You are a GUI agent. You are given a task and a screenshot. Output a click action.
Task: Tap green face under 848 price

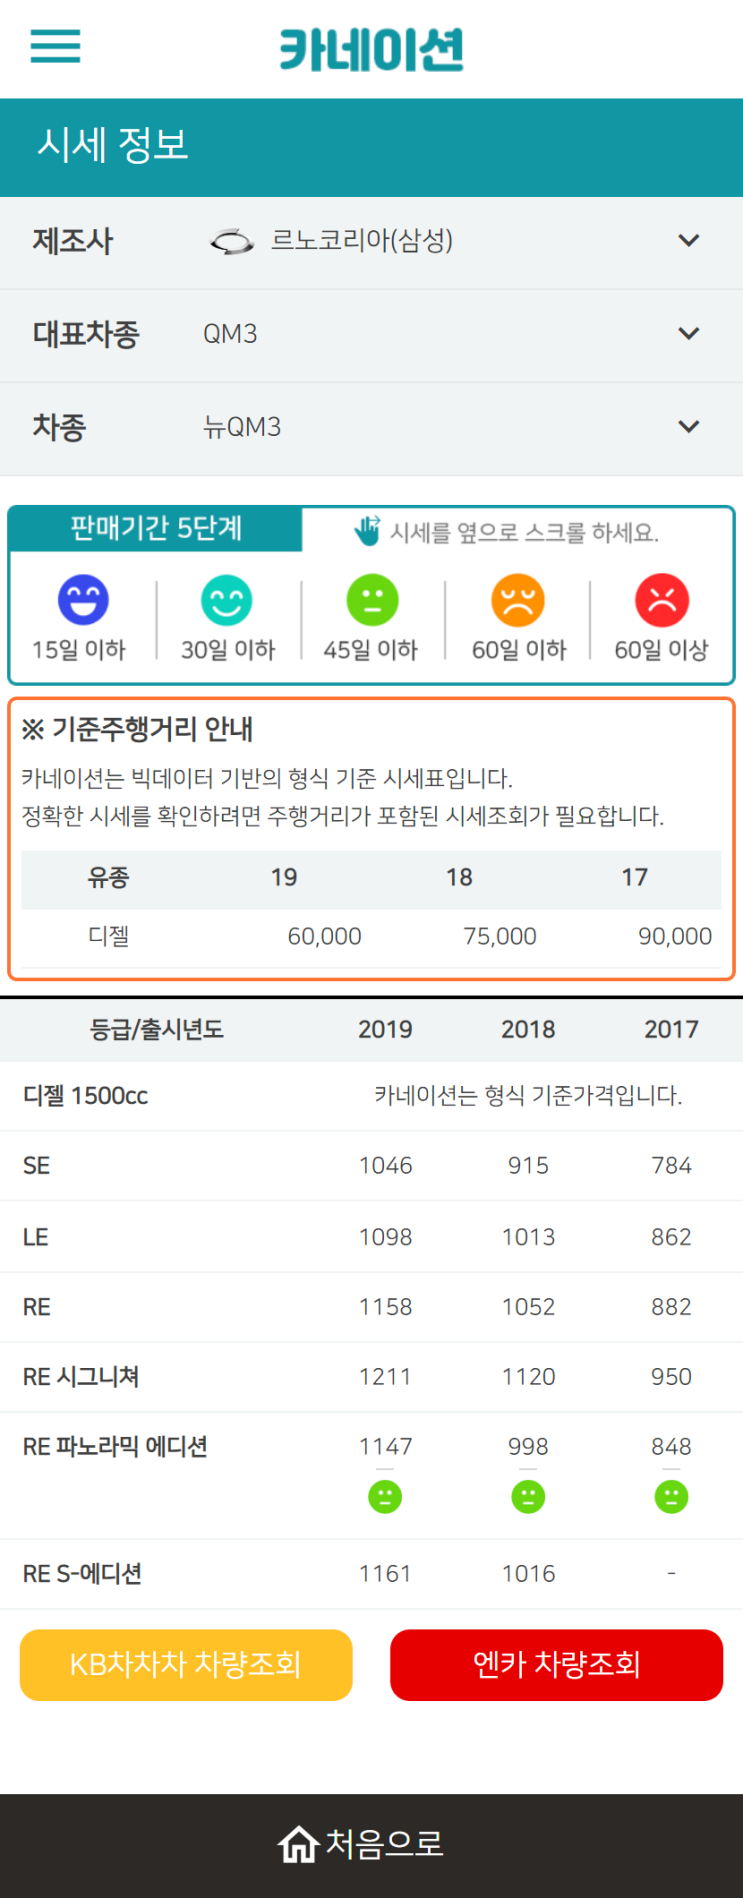(671, 1496)
